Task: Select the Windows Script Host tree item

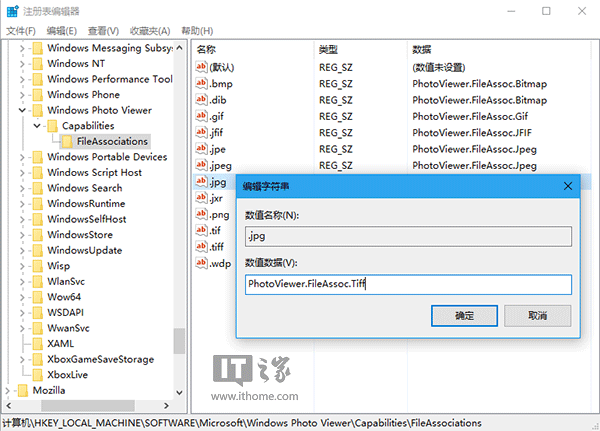Action: pyautogui.click(x=95, y=173)
